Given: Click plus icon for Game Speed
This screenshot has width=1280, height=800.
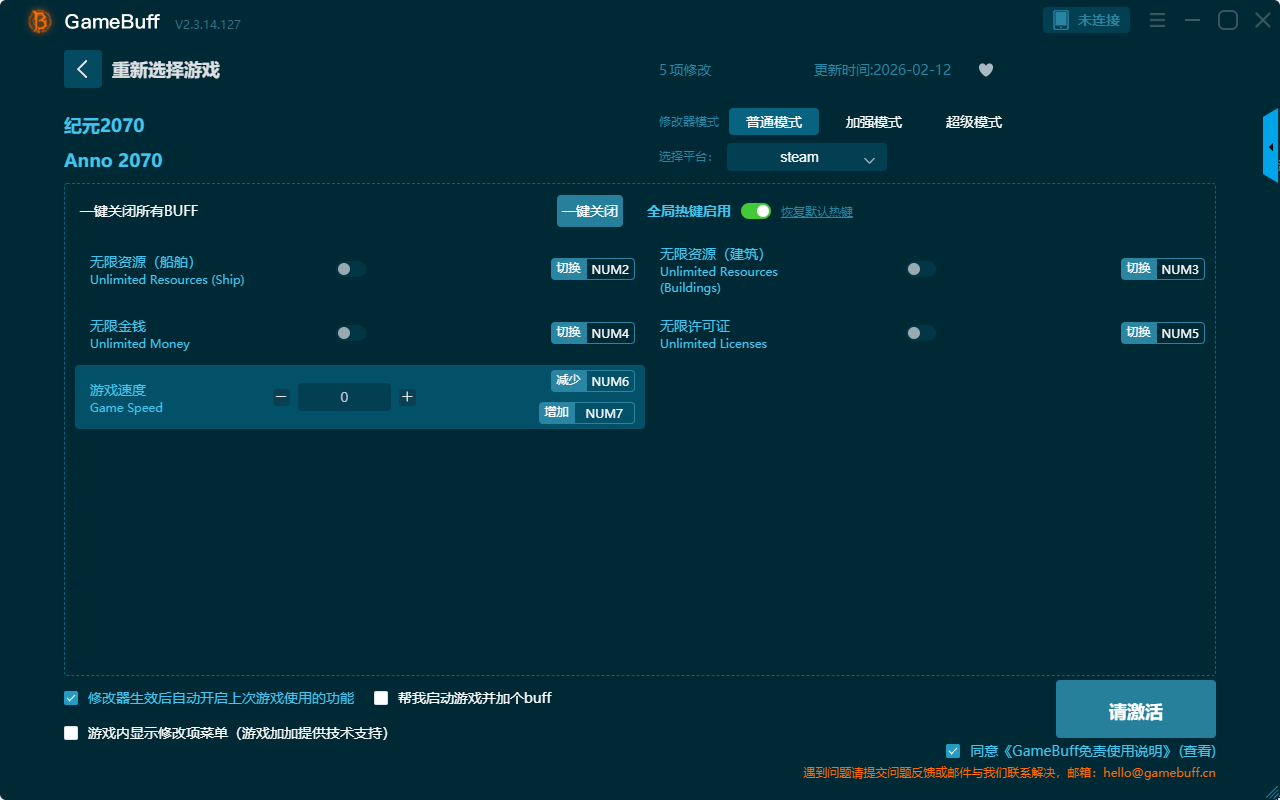Looking at the screenshot, I should [407, 397].
